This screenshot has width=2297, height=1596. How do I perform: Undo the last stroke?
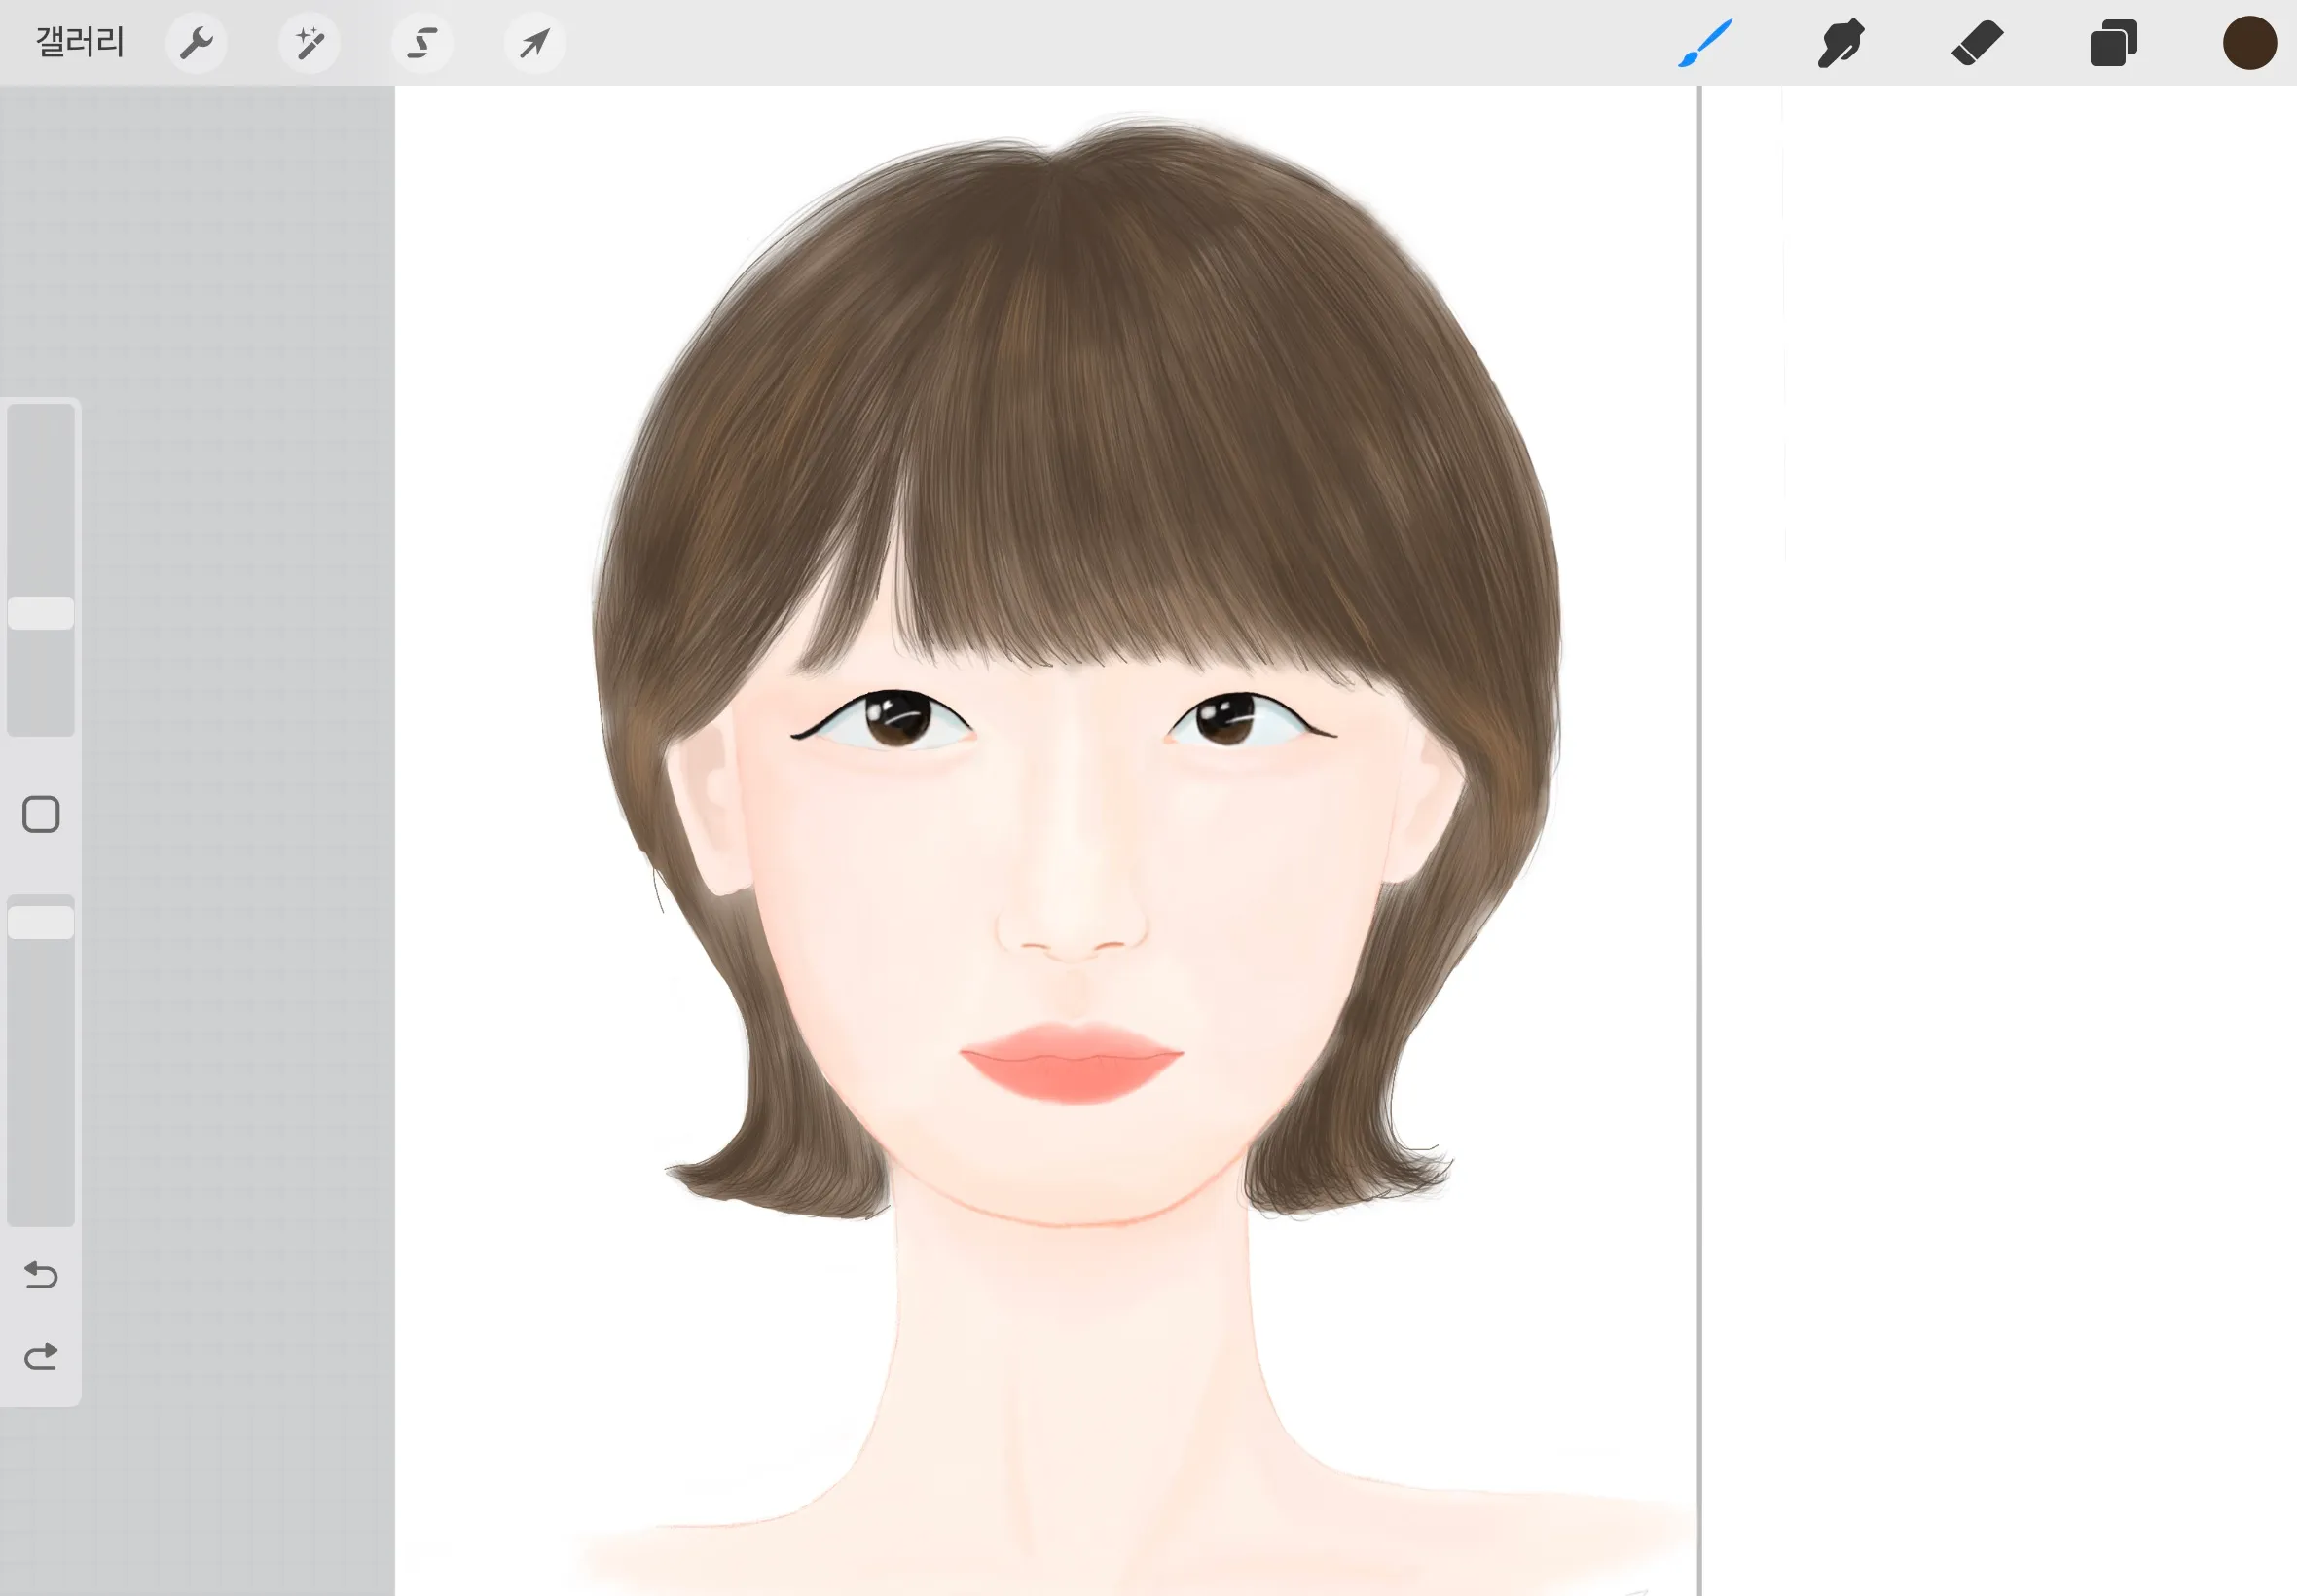coord(41,1275)
